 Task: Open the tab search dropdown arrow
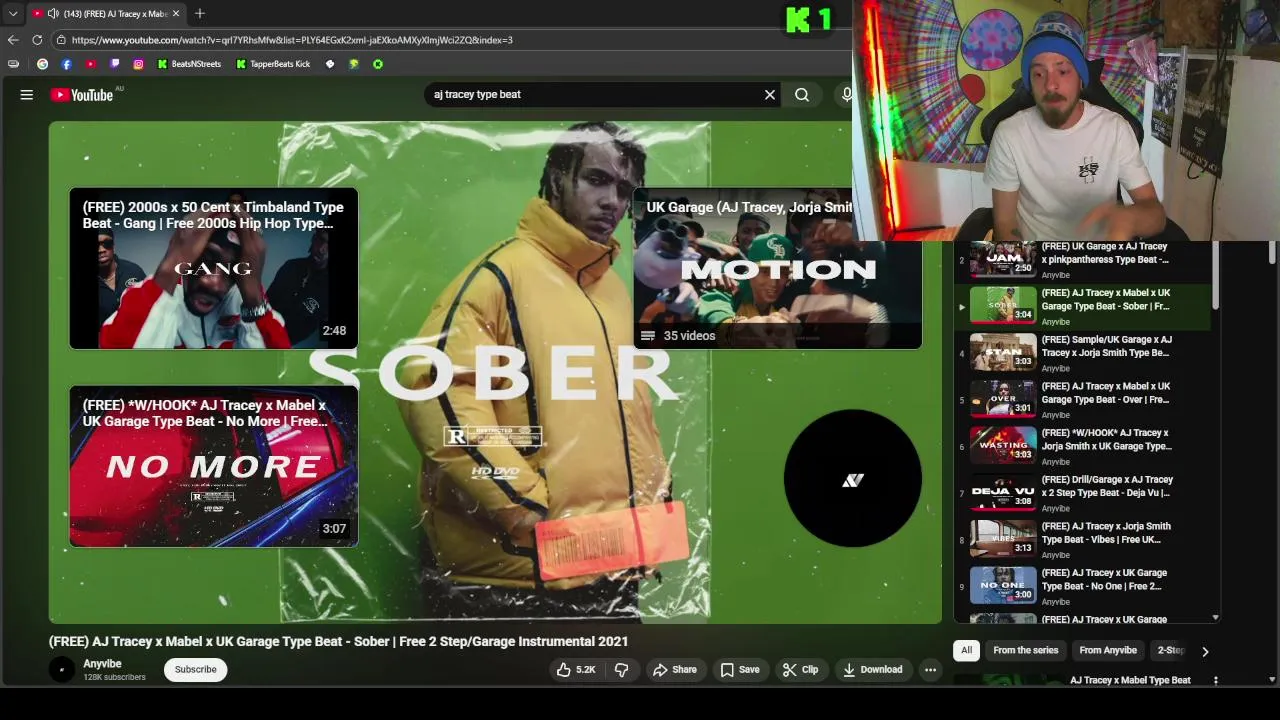pos(13,14)
